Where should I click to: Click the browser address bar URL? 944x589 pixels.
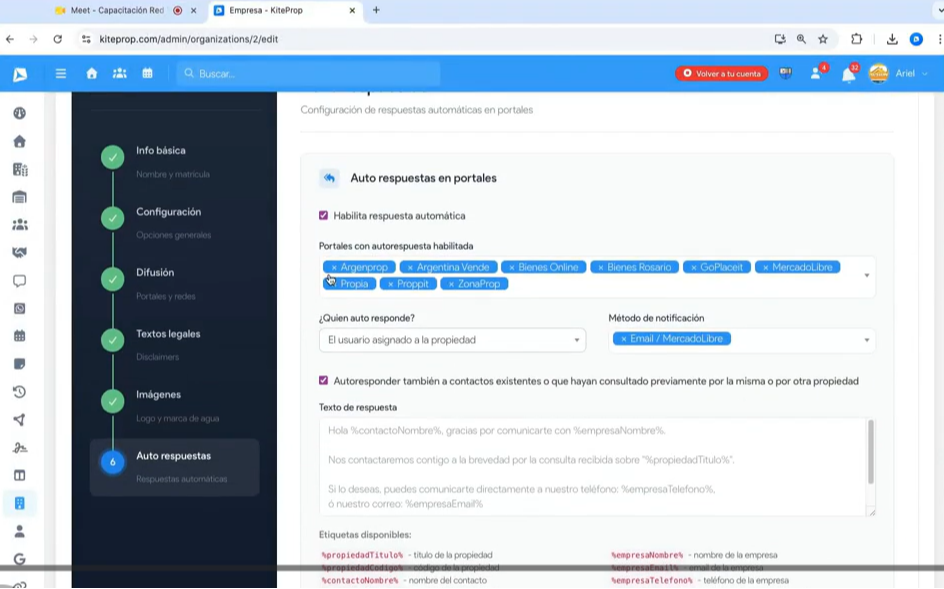pos(189,39)
